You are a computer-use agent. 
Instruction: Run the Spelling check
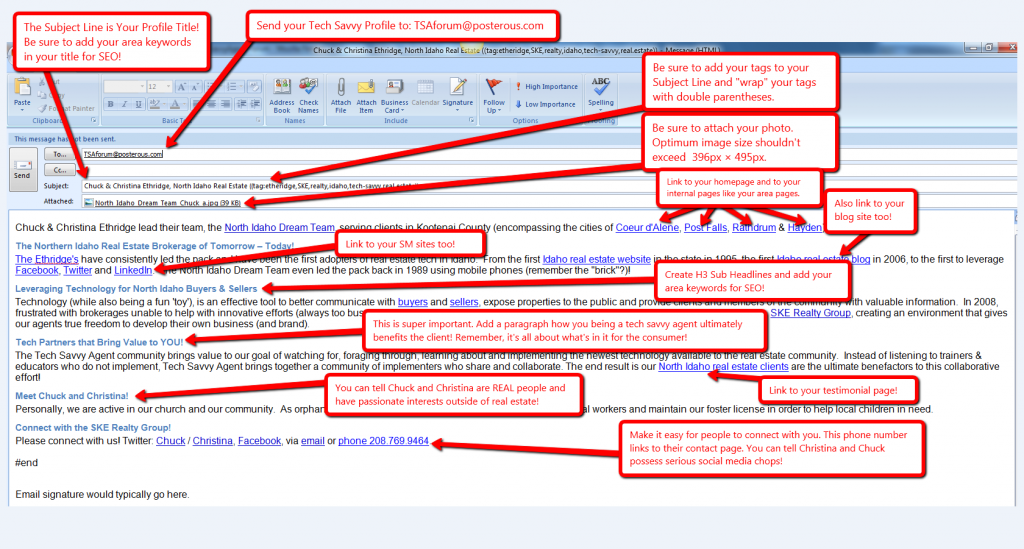(x=601, y=92)
